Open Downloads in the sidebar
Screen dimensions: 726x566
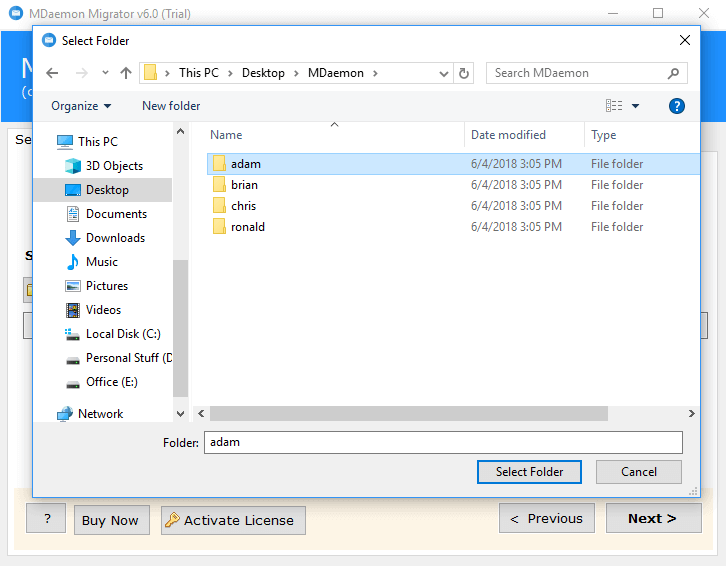click(115, 238)
